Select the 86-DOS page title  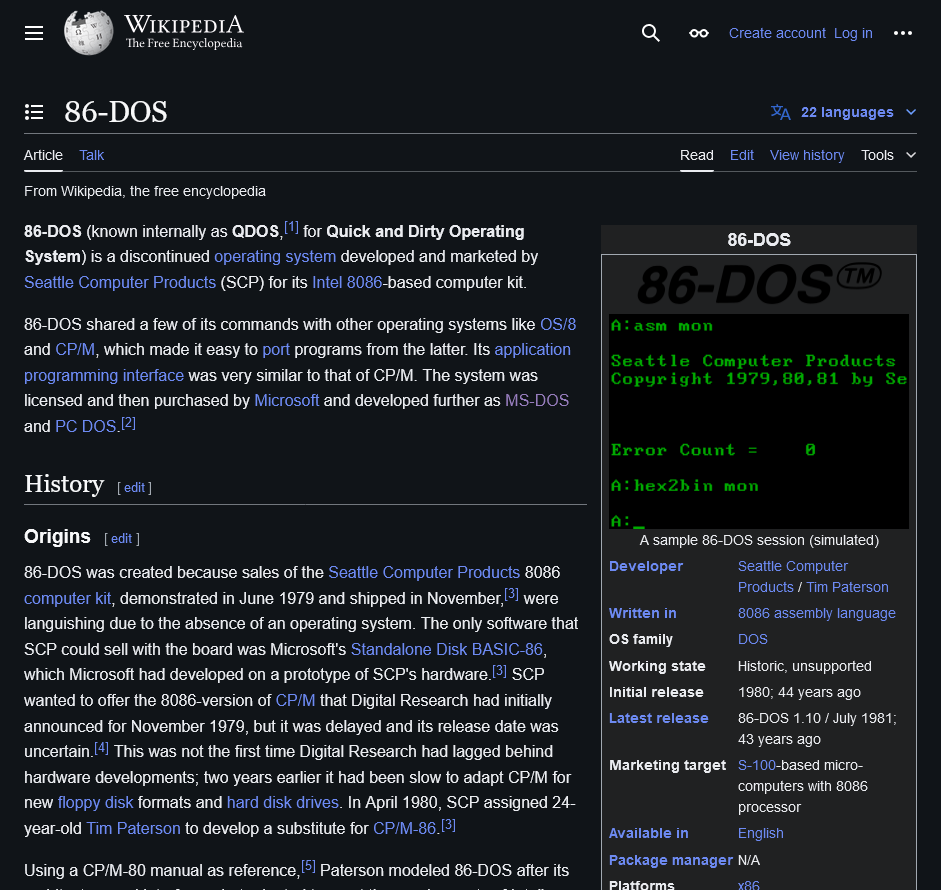click(x=116, y=112)
